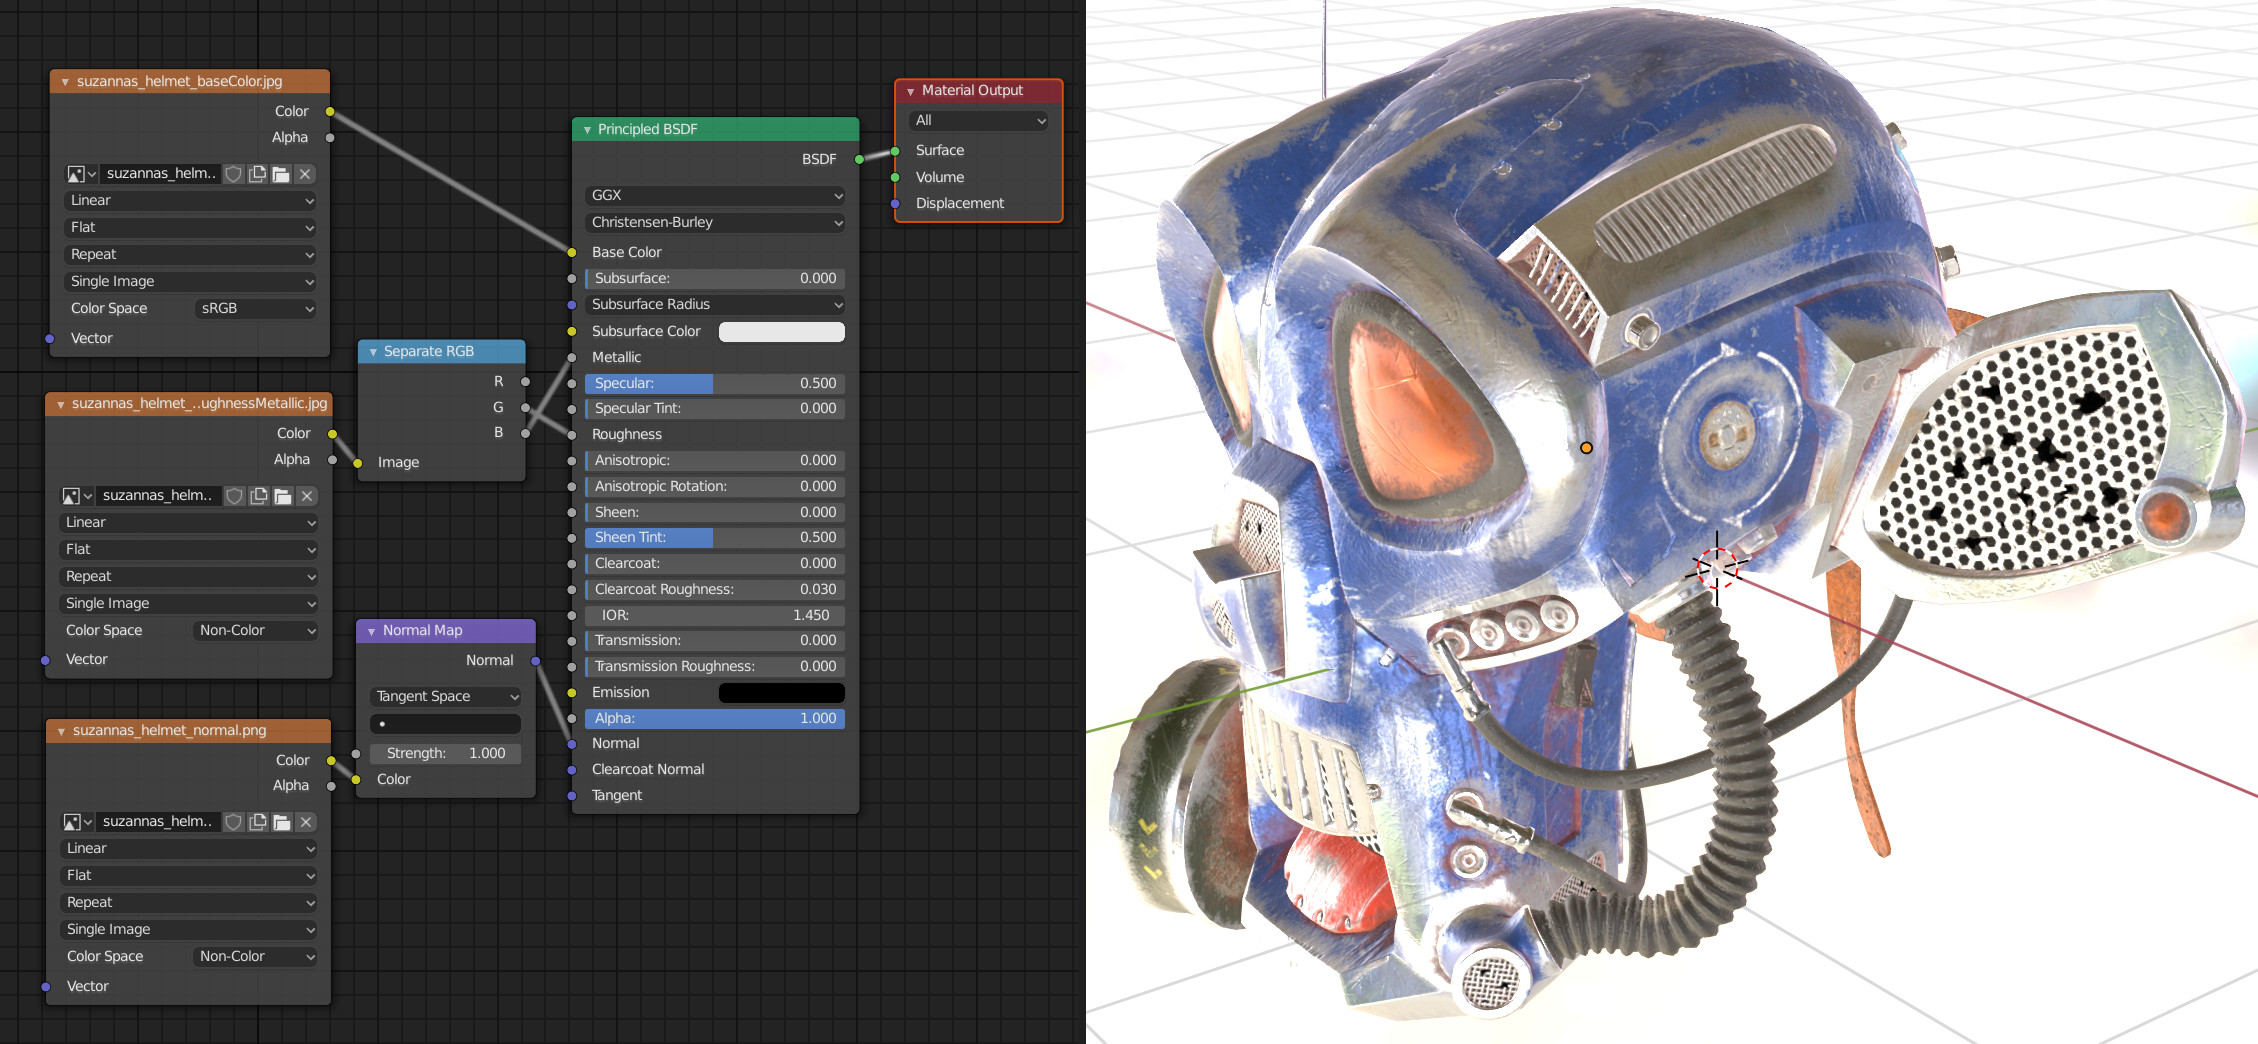
Task: Click the Transmission Roughness field
Action: pyautogui.click(x=715, y=667)
